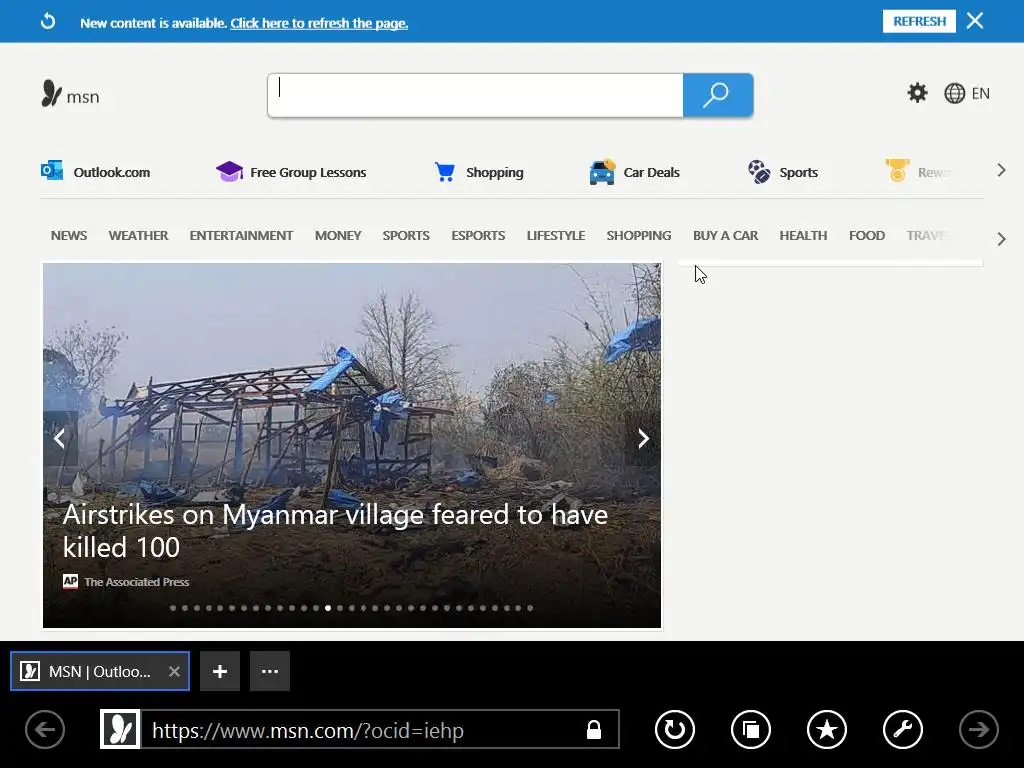The width and height of the screenshot is (1024, 768).
Task: Show the previous slide in the carousel
Action: pyautogui.click(x=60, y=438)
